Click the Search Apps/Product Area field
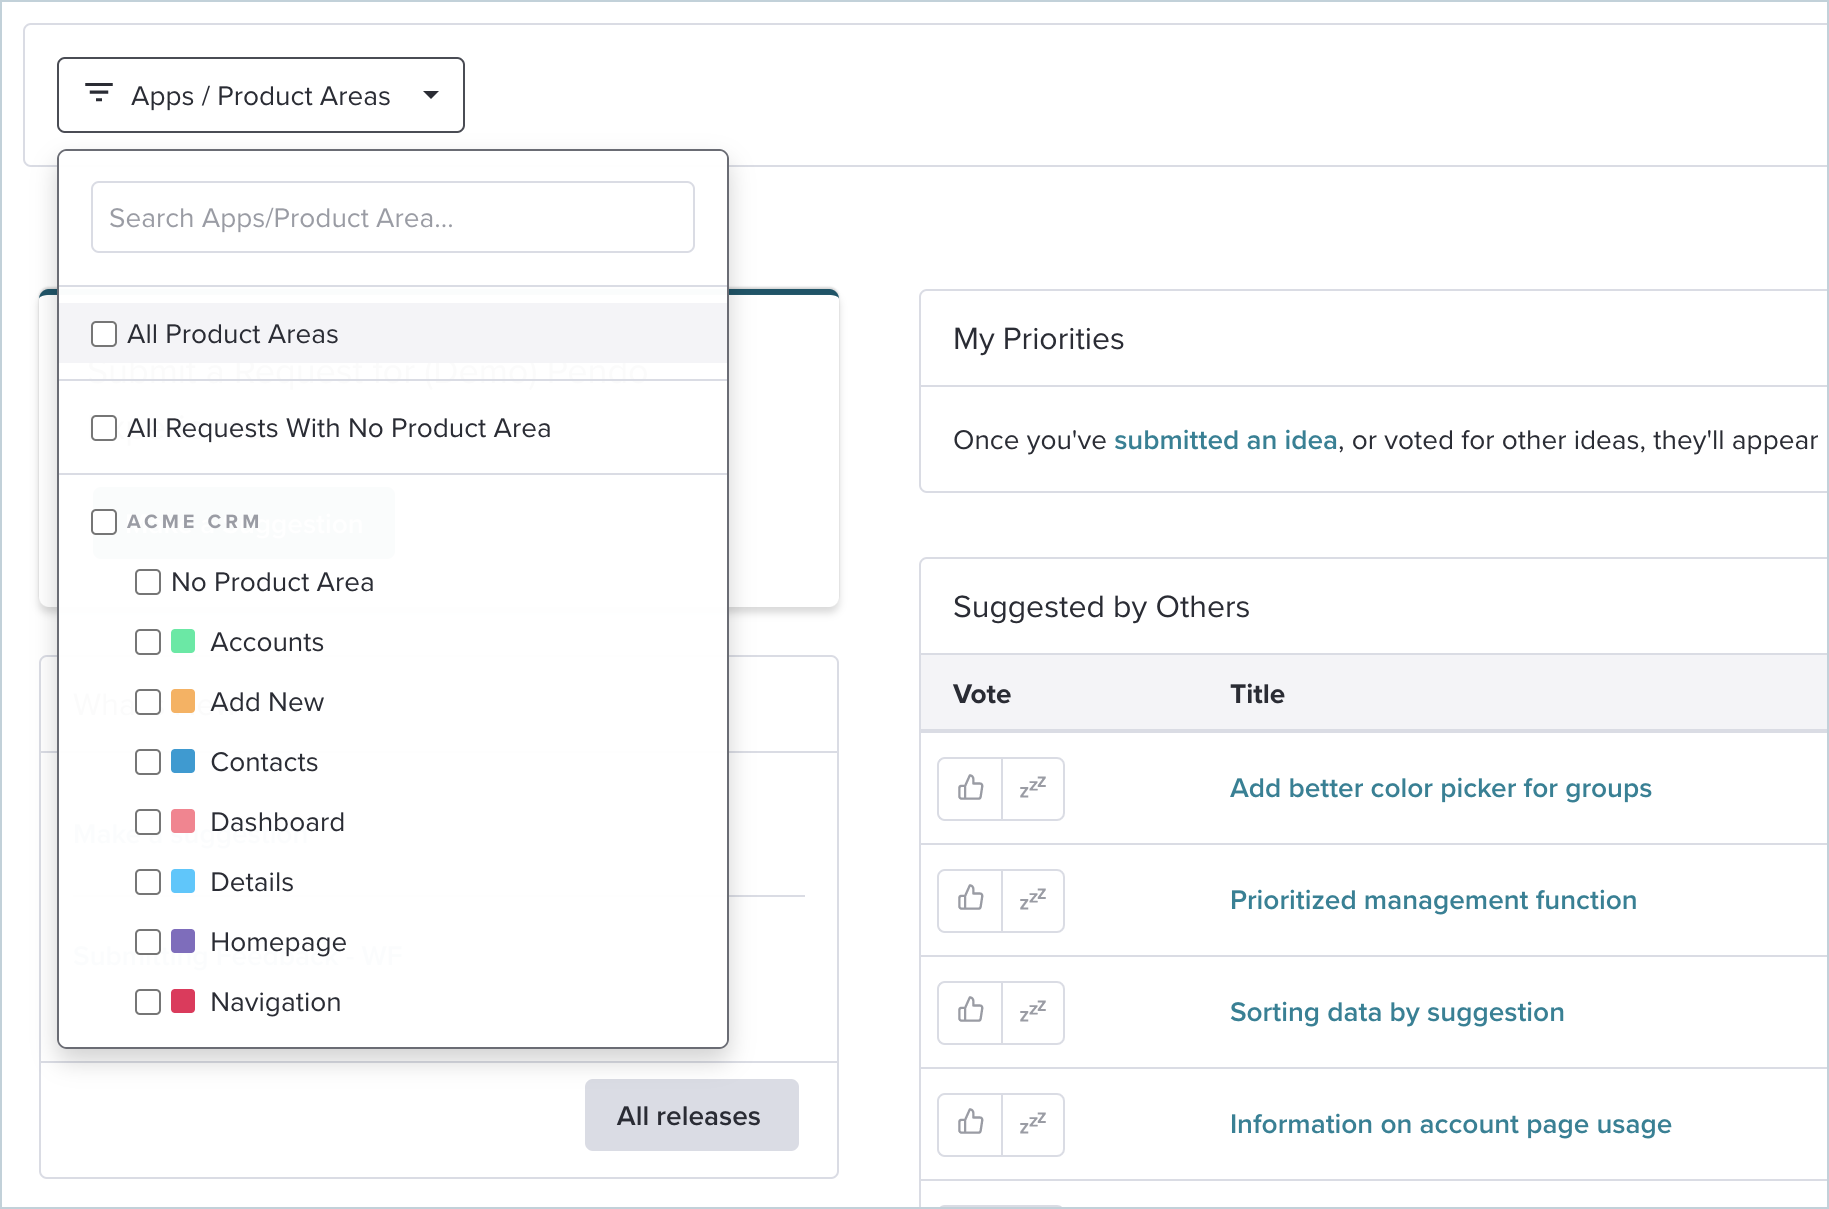 pyautogui.click(x=392, y=217)
